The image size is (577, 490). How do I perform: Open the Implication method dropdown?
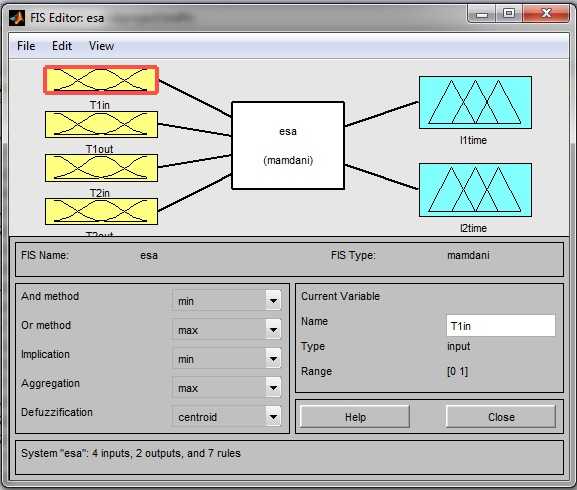coord(227,359)
